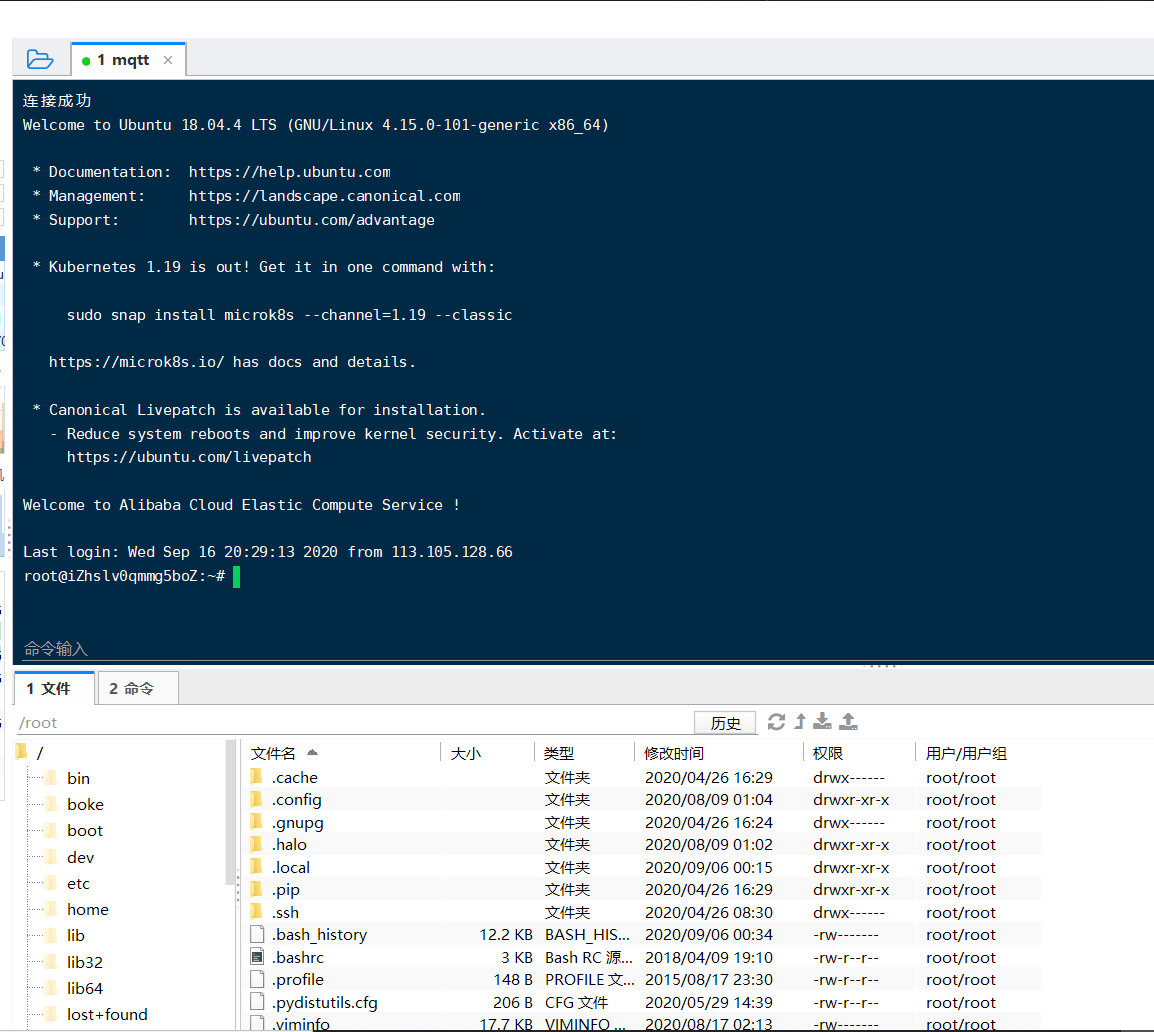Select the .profile file
The width and height of the screenshot is (1154, 1032).
coord(643,979)
